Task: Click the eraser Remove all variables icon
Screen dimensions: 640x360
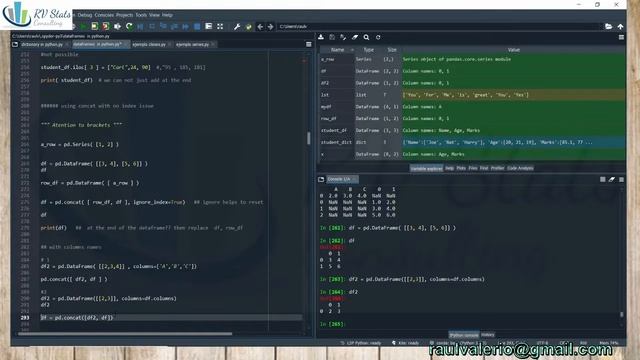Action: click(355, 37)
